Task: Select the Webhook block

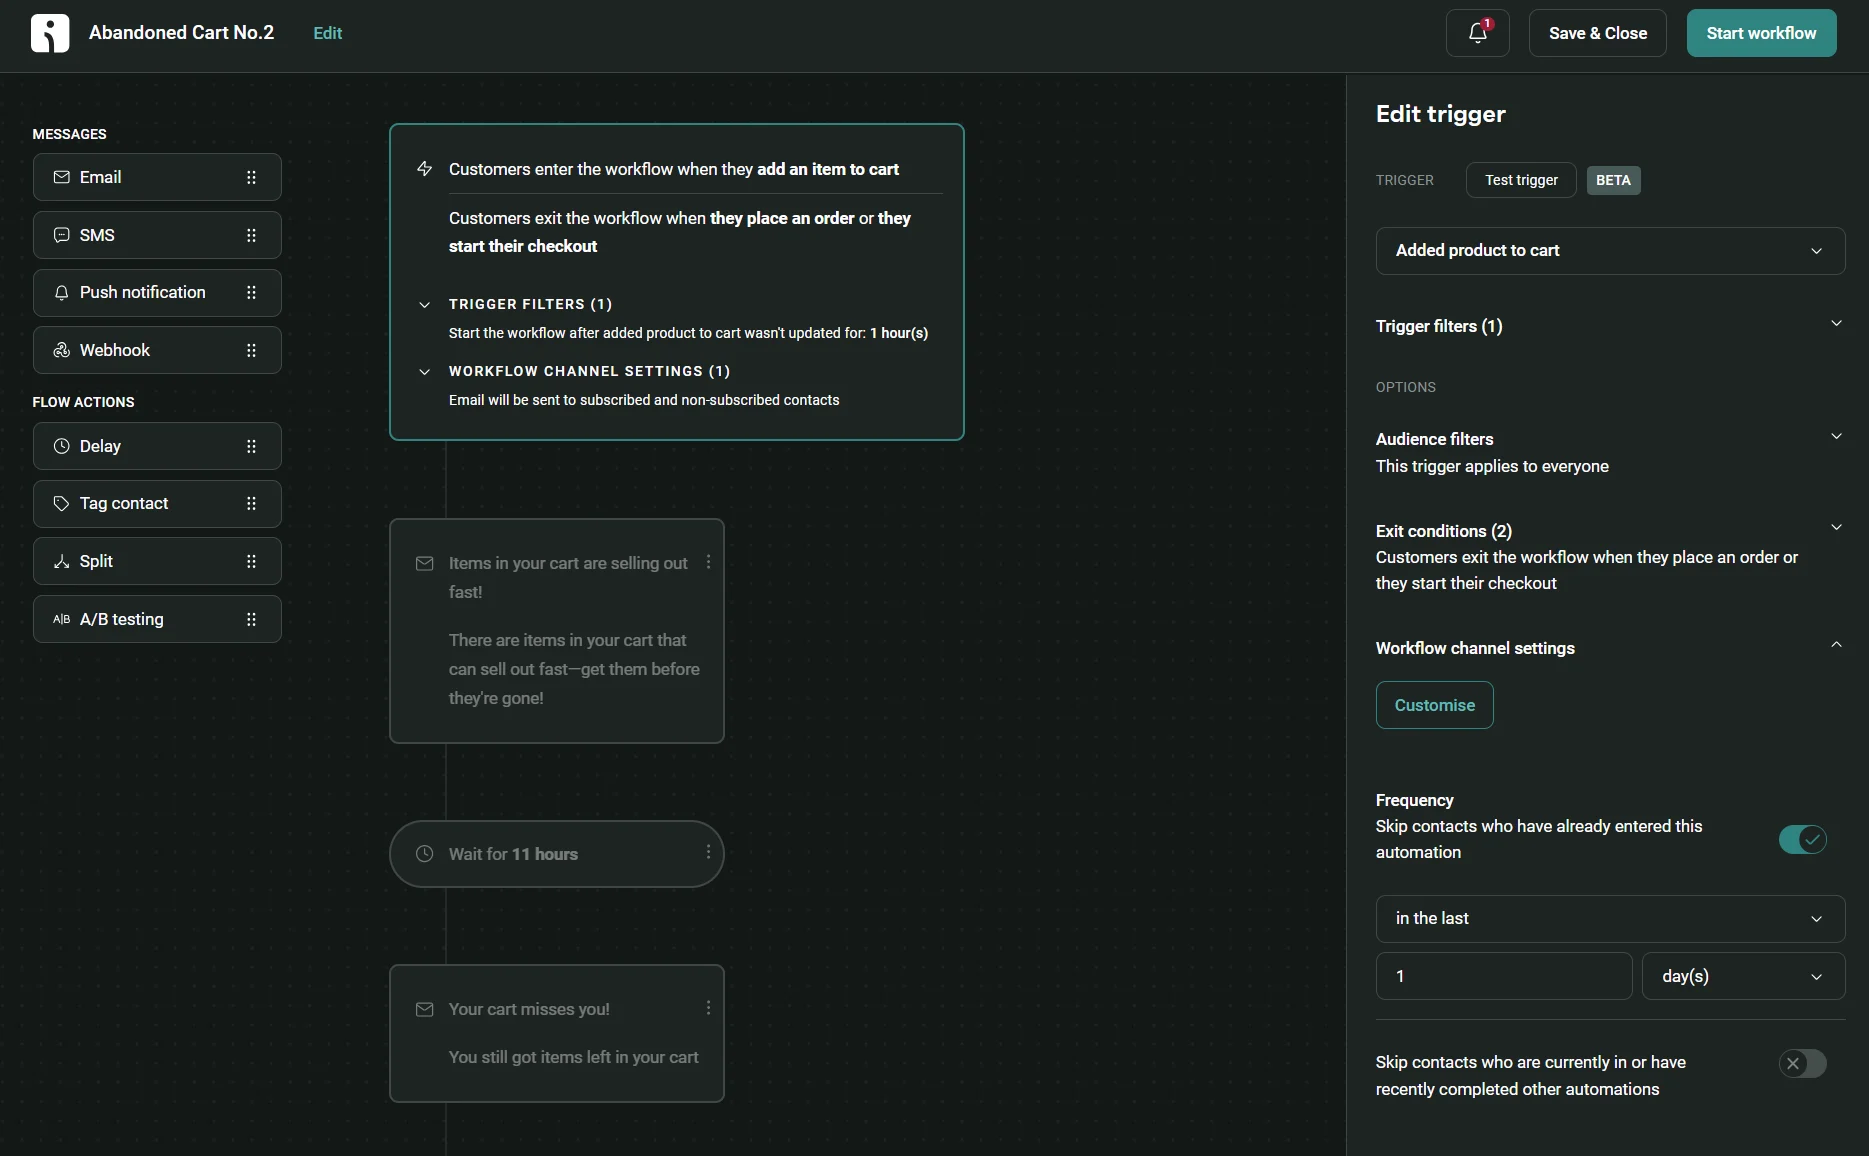Action: click(157, 350)
